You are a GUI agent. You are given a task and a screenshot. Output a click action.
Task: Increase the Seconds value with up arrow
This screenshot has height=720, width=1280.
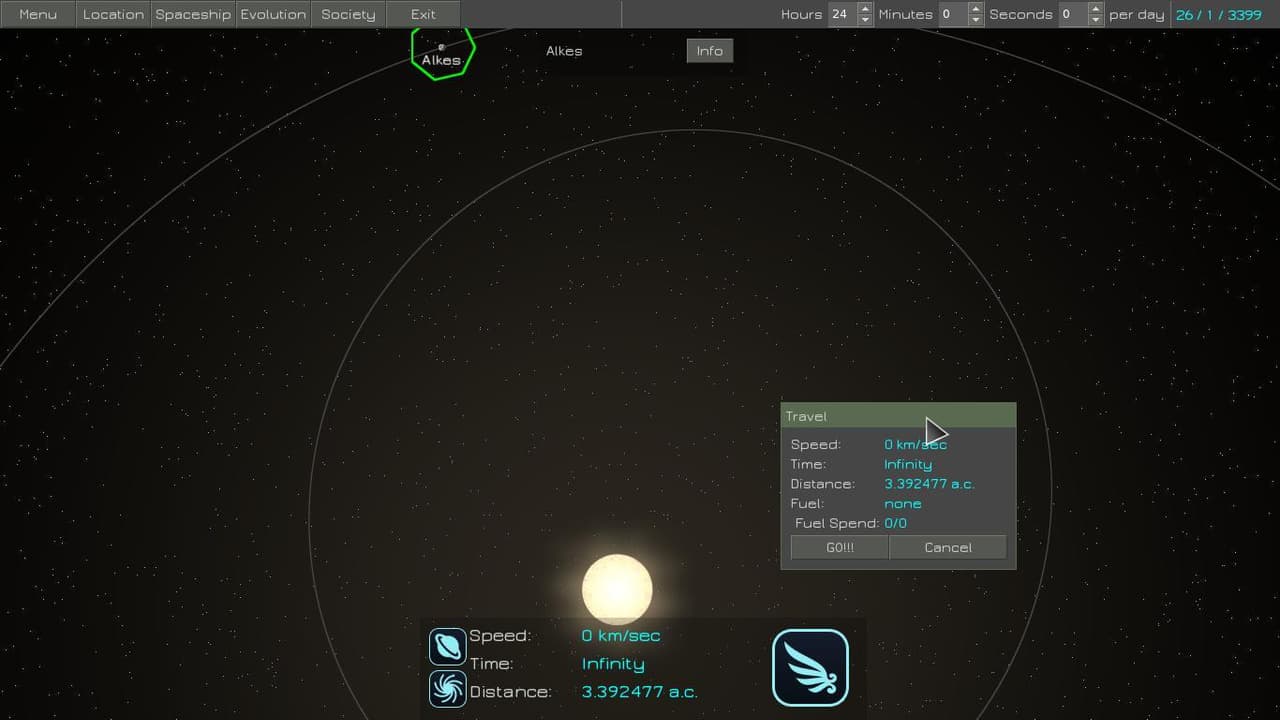click(x=1096, y=9)
